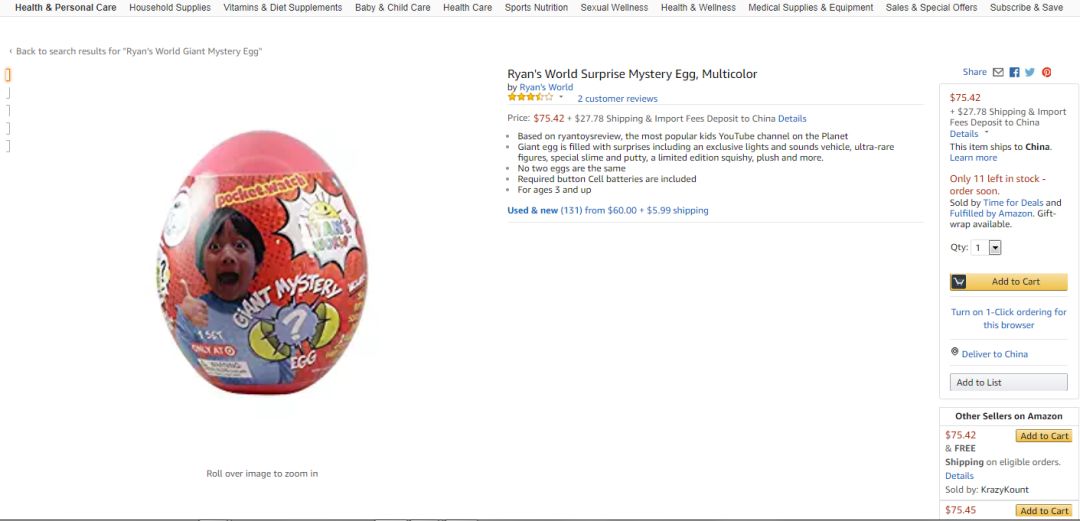Click the location pin icon near Deliver to China
Viewport: 1080px width, 521px height.
pyautogui.click(x=955, y=352)
